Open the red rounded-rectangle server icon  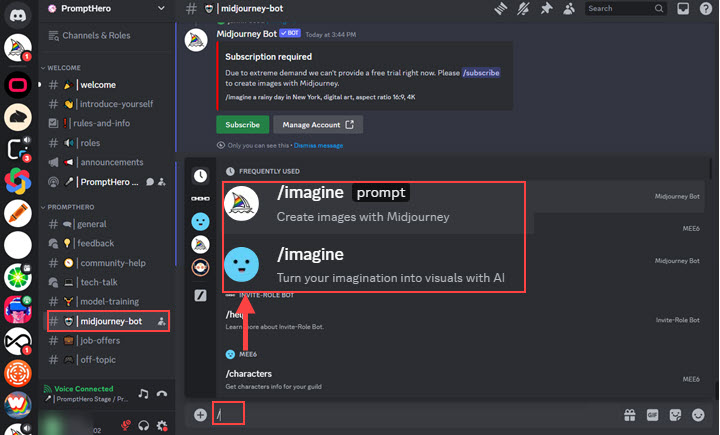tap(18, 85)
